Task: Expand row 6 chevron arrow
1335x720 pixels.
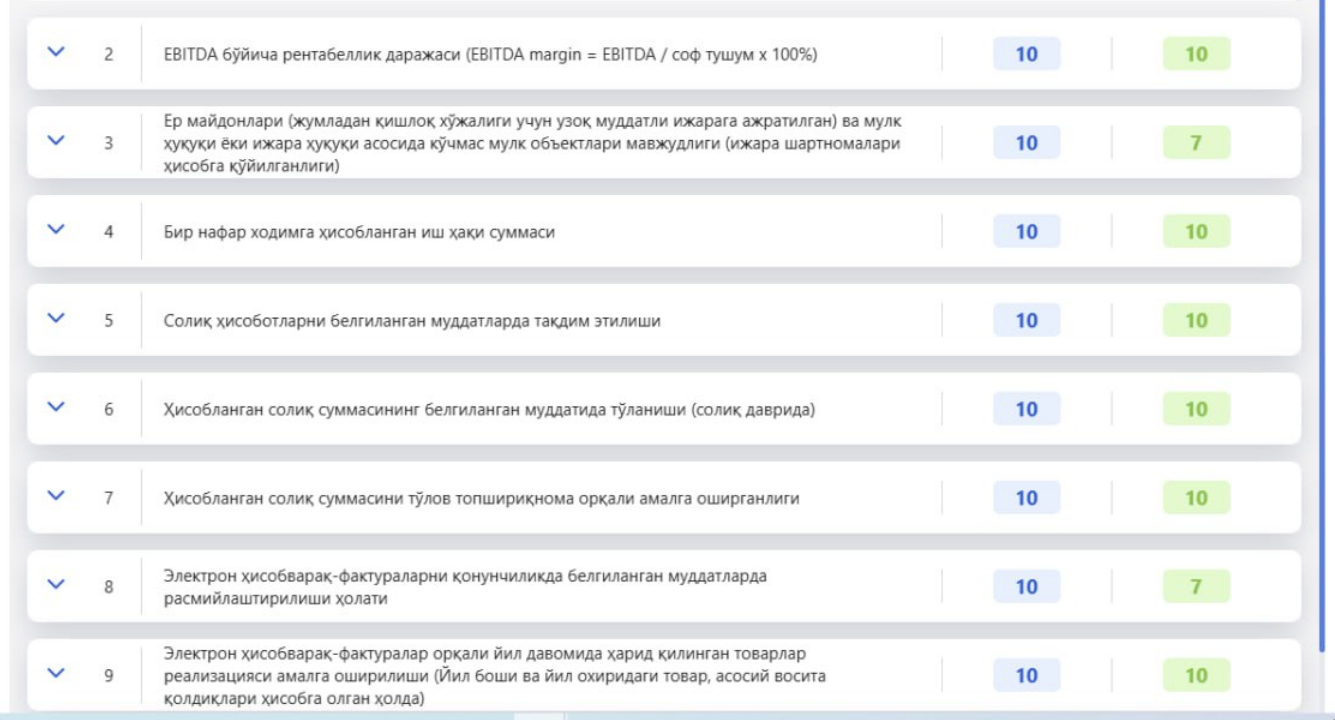Action: [56, 408]
